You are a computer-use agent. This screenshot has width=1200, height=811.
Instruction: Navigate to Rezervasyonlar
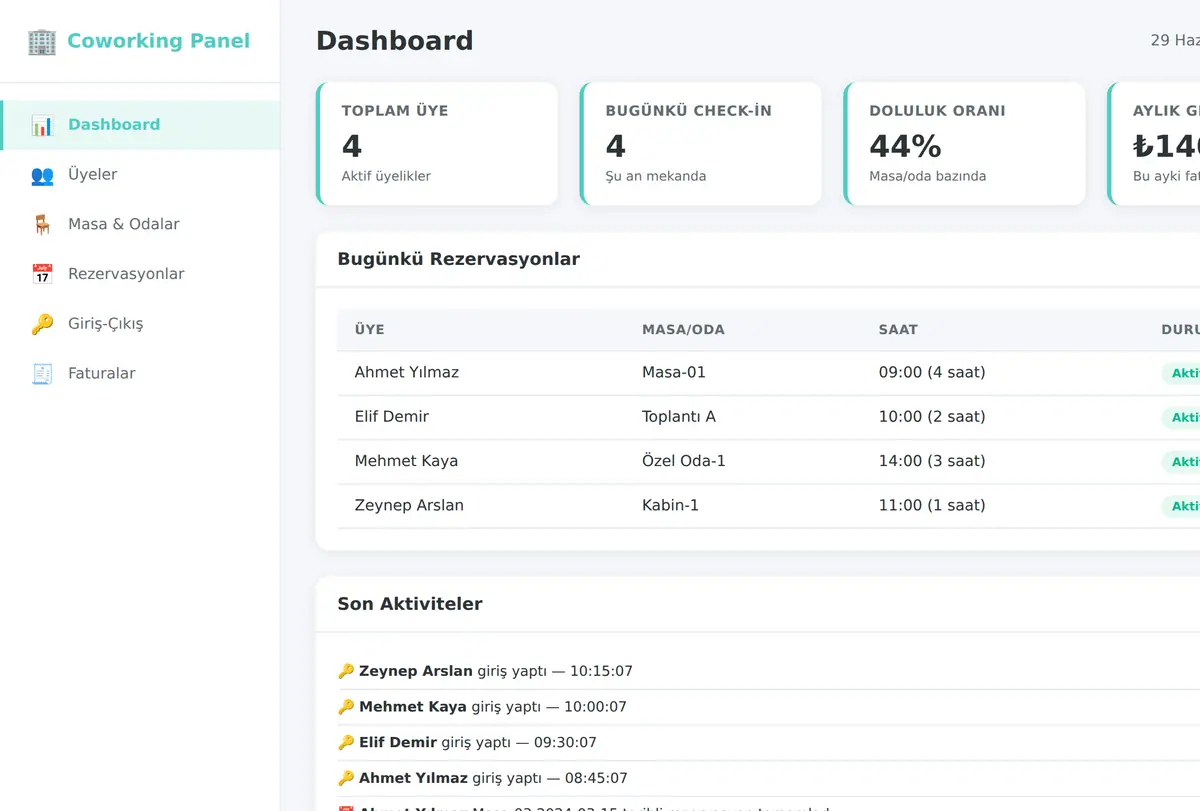pos(140,274)
